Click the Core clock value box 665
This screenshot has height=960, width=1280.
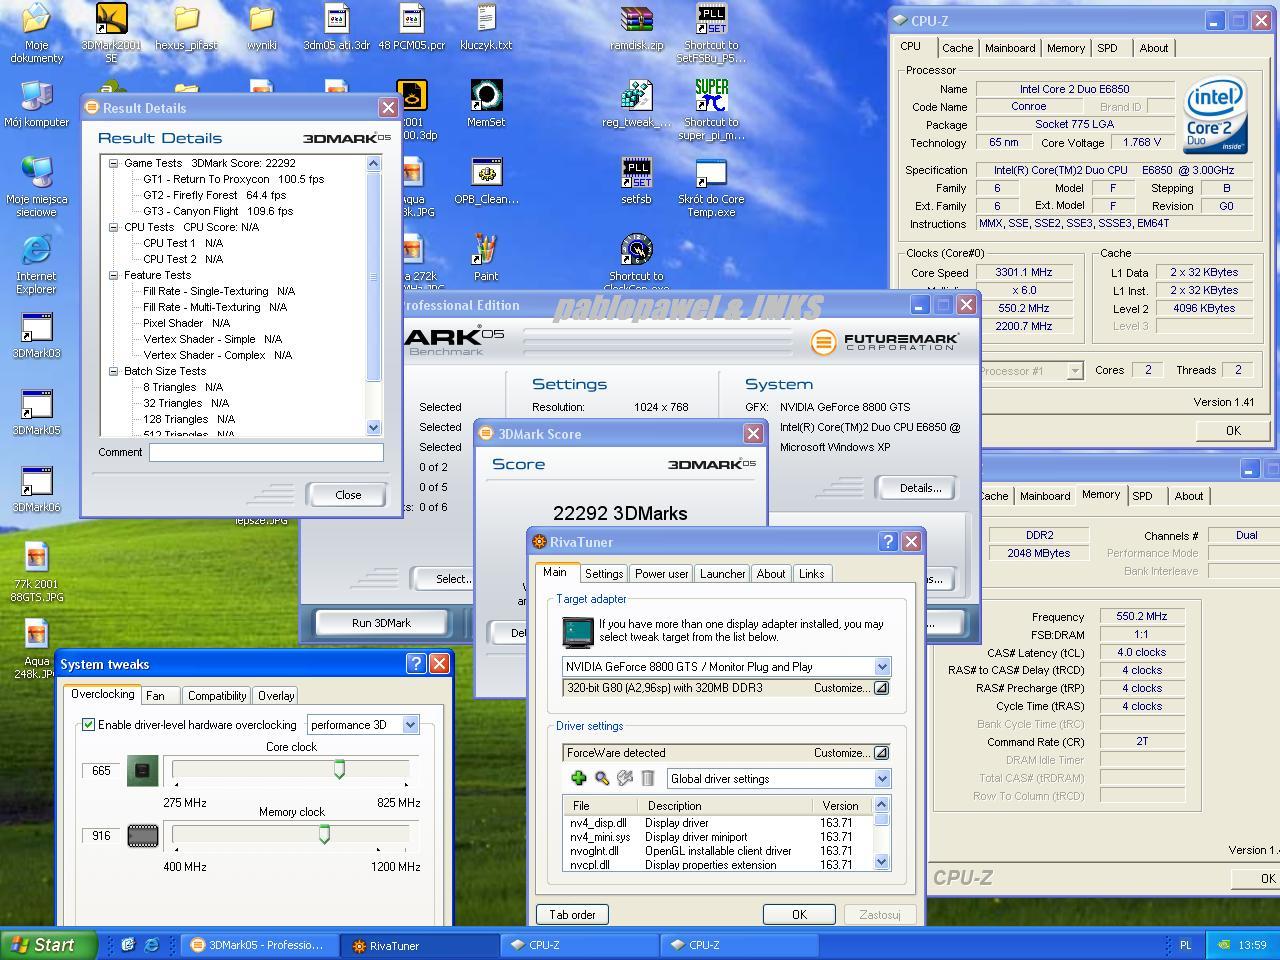click(x=101, y=771)
